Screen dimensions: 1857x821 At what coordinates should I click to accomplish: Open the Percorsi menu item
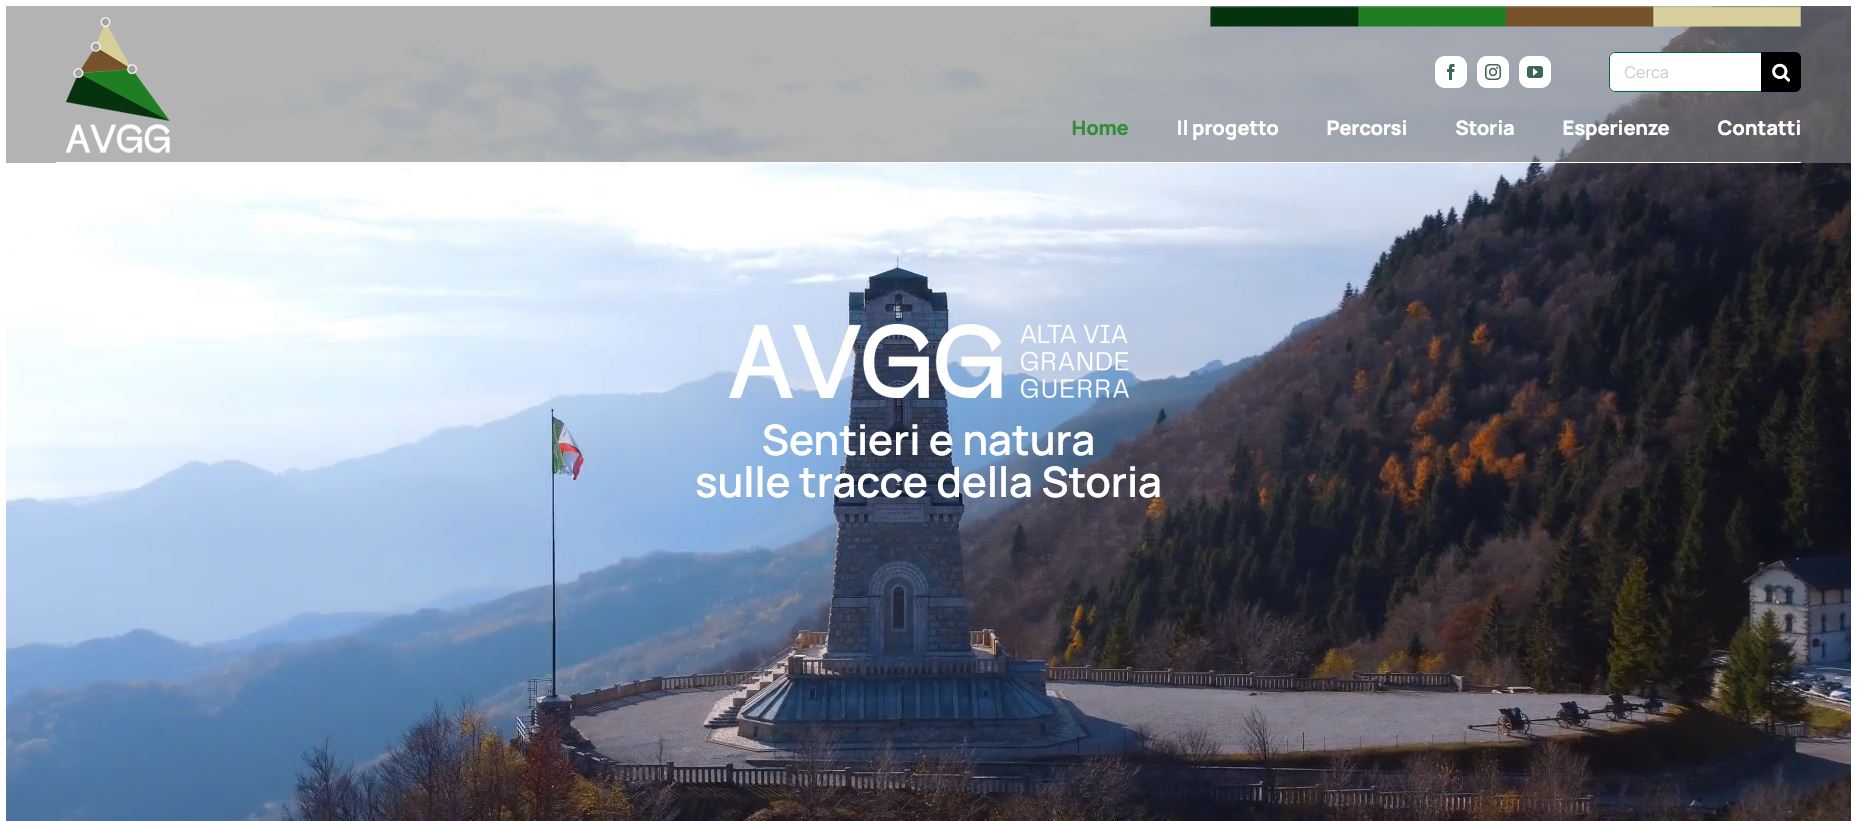click(1366, 128)
